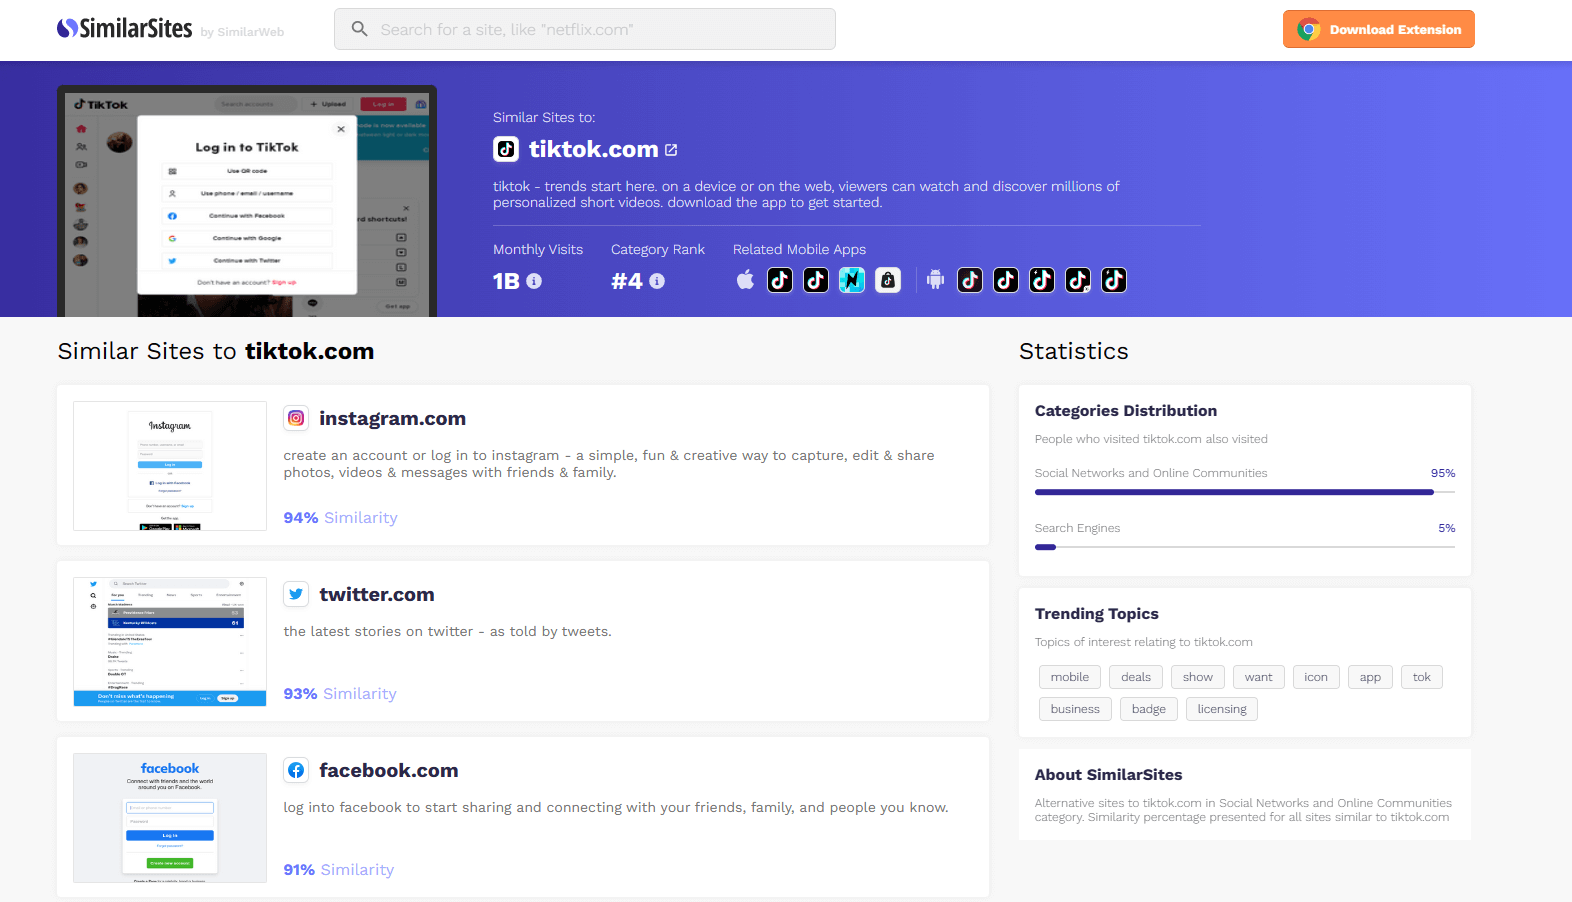
Task: Focus the site search input field
Action: [585, 29]
